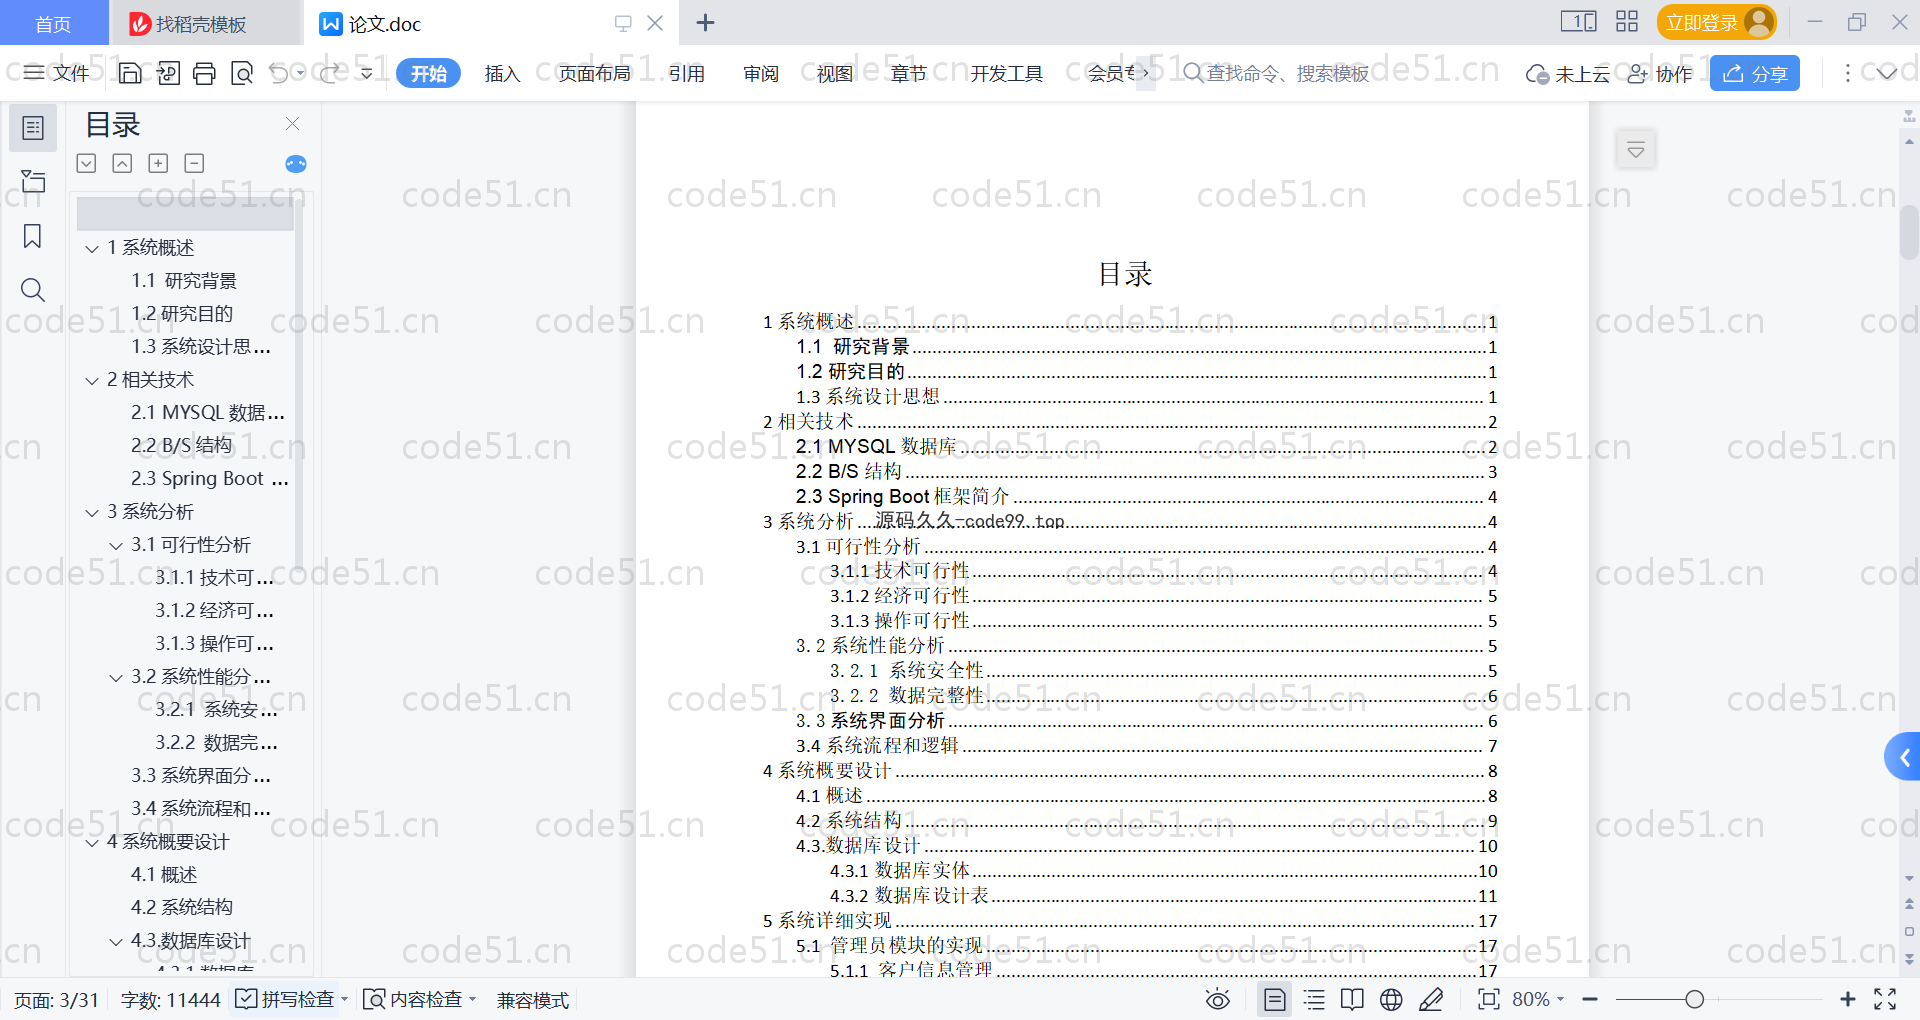Screen dimensions: 1920x1020
Task: Select the 开发工具 ribbon tab
Action: [1006, 73]
